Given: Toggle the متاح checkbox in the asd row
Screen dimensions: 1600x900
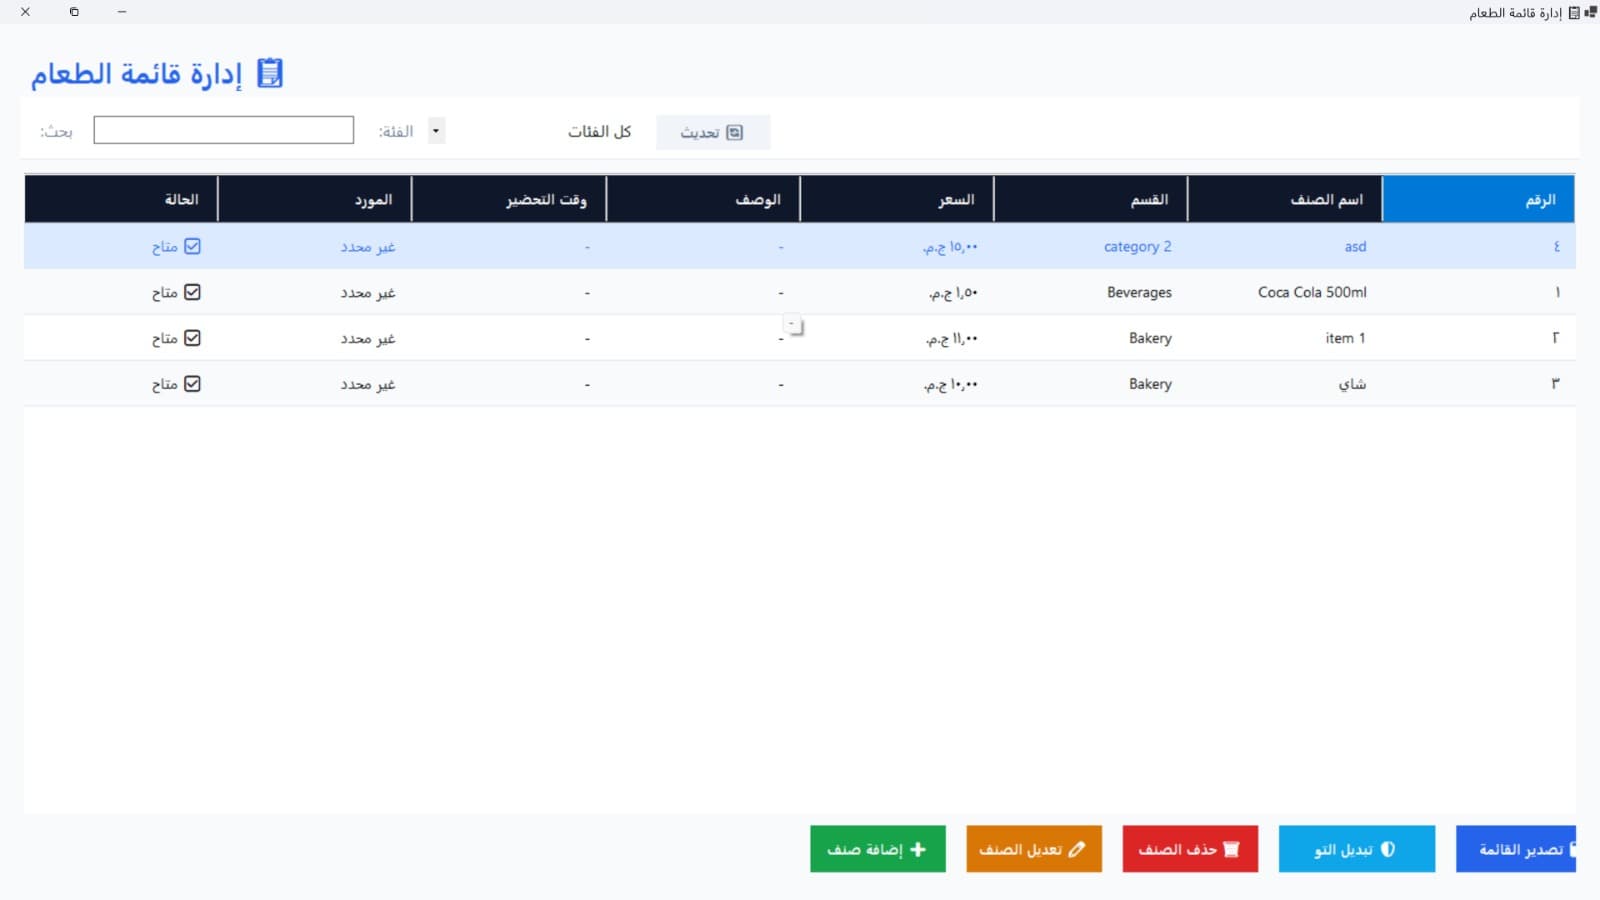Looking at the screenshot, I should (x=193, y=246).
